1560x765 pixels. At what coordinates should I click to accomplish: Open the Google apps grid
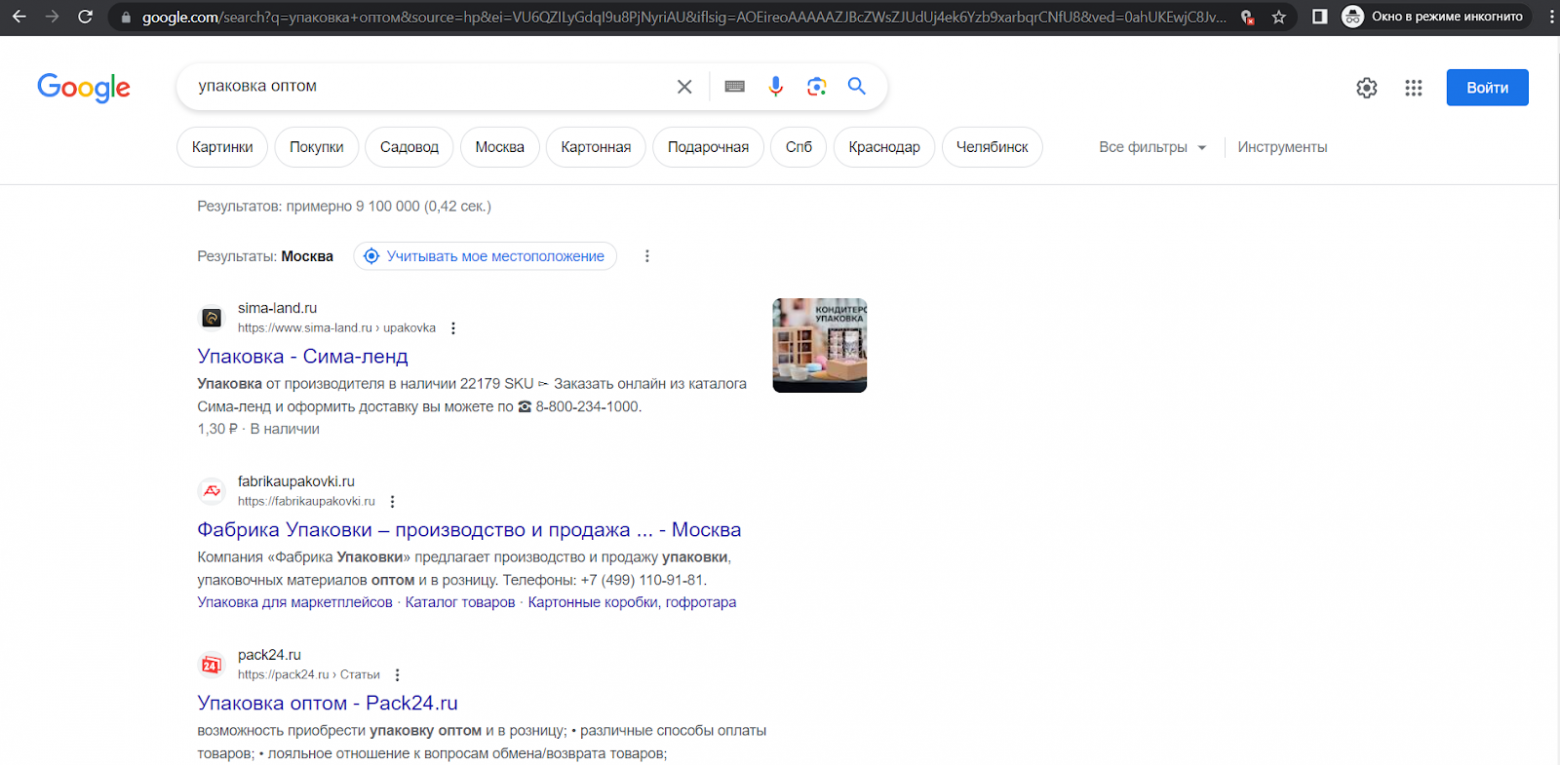[1414, 88]
